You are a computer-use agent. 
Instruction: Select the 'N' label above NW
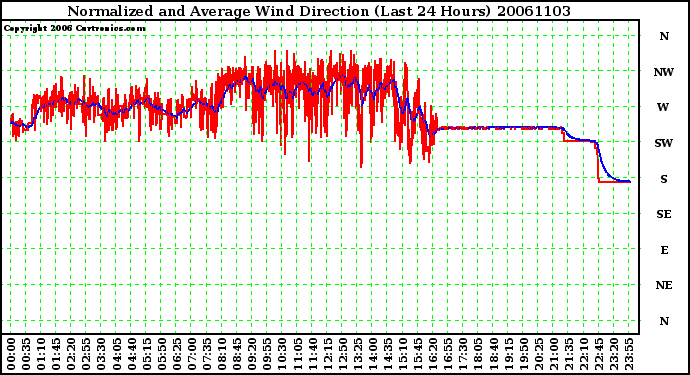664,37
